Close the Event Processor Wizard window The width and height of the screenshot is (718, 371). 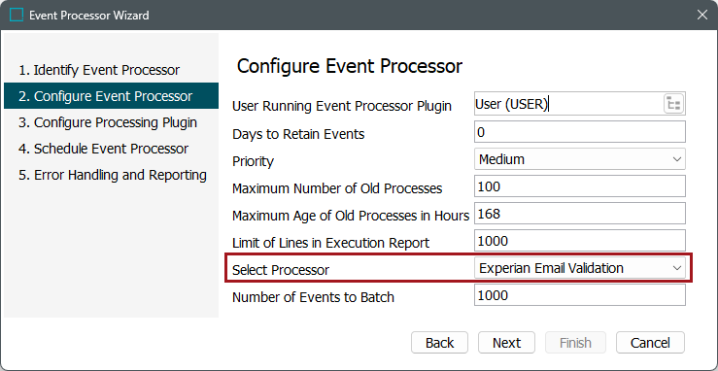[702, 15]
